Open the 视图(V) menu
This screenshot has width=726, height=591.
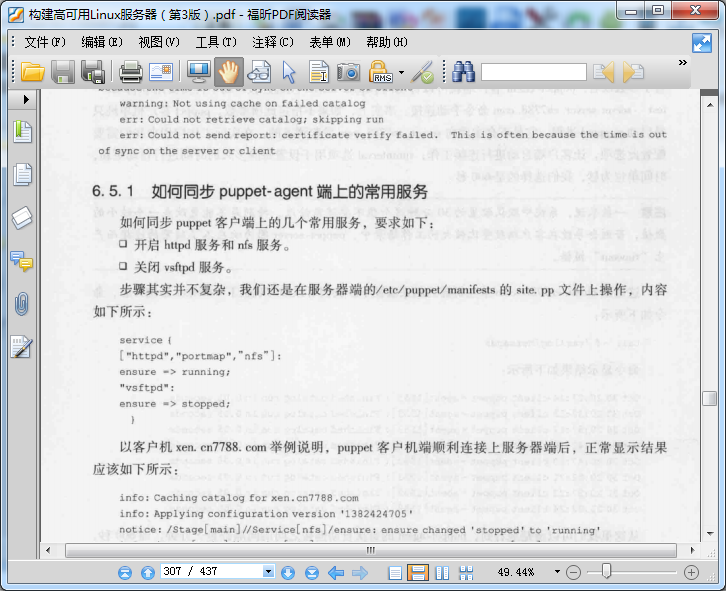(x=159, y=42)
